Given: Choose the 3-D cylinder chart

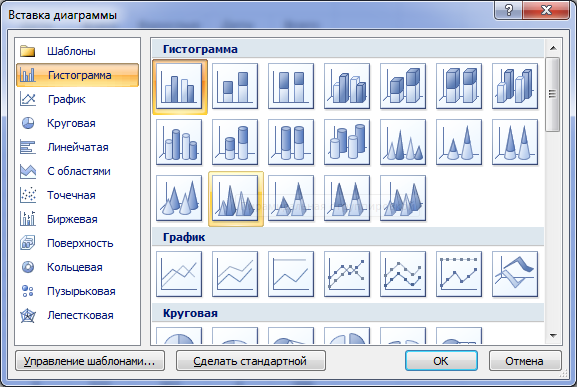Looking at the screenshot, I should [x=347, y=142].
